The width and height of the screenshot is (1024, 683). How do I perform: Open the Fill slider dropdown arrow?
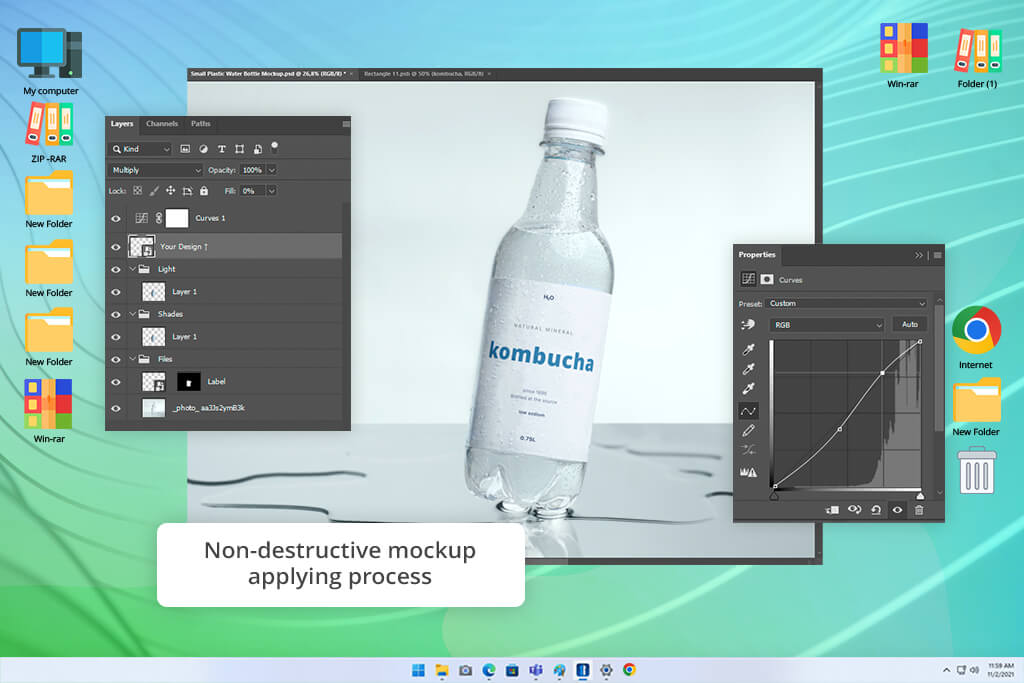tap(272, 191)
